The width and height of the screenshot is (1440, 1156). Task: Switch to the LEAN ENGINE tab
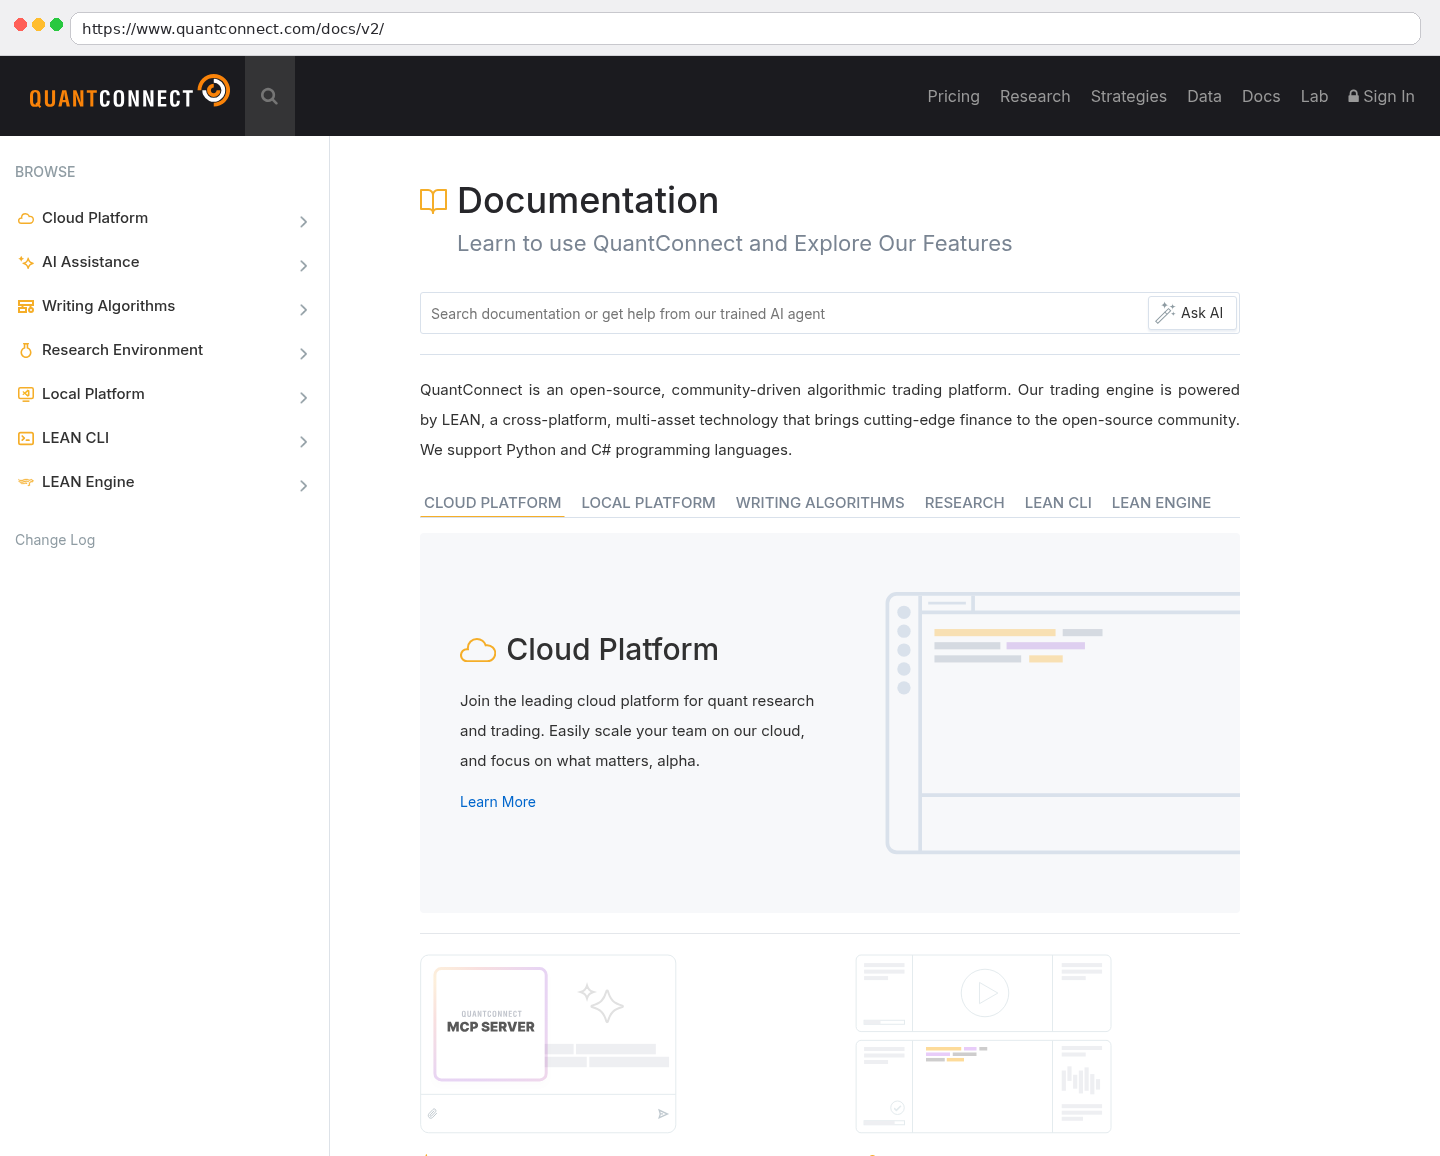click(1161, 503)
